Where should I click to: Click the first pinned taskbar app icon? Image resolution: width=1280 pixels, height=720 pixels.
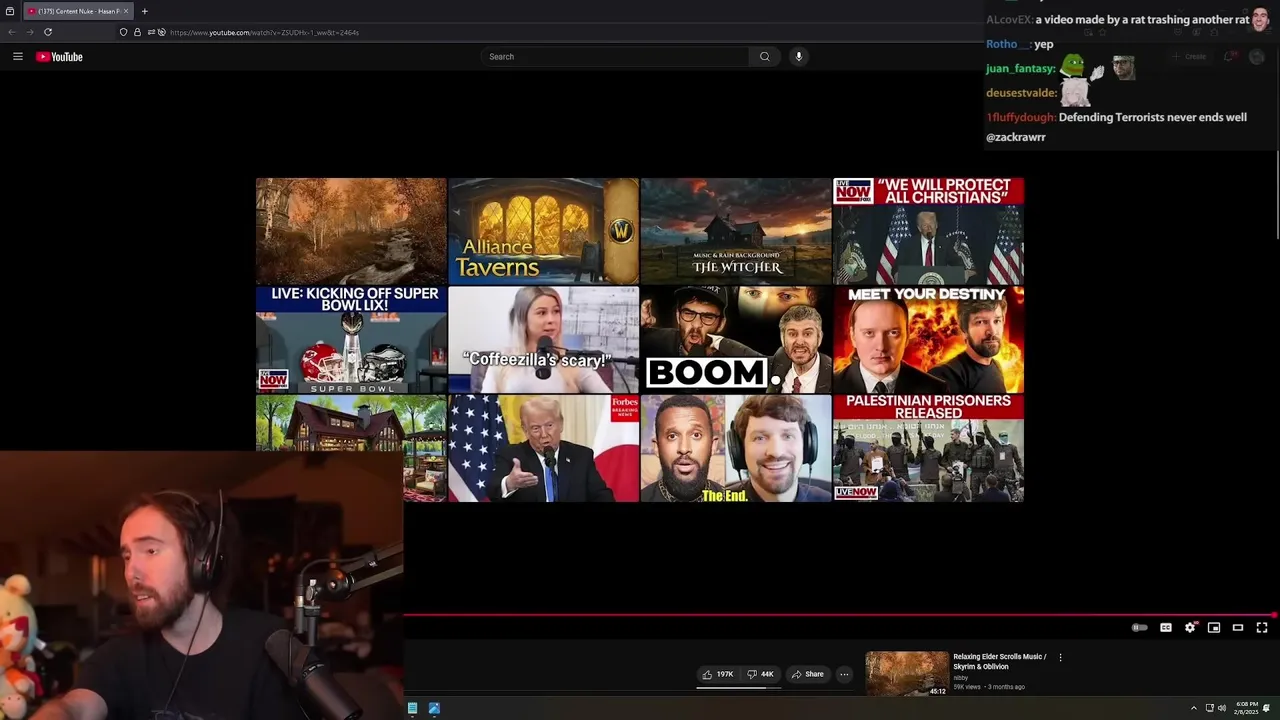click(412, 708)
